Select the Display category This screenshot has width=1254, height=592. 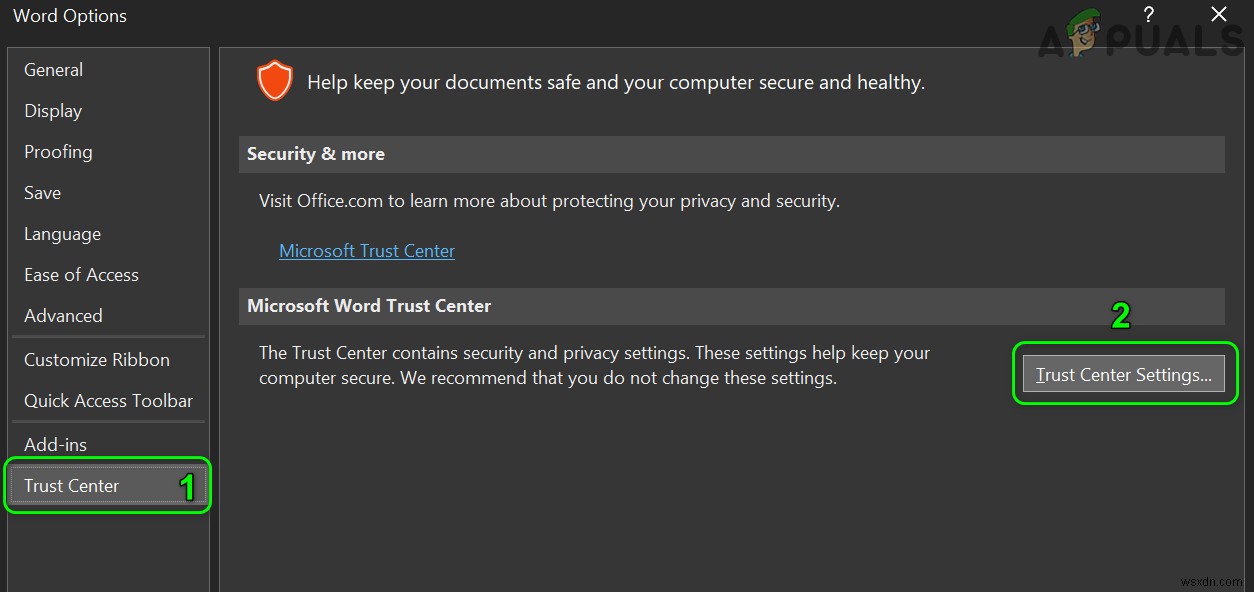click(53, 111)
